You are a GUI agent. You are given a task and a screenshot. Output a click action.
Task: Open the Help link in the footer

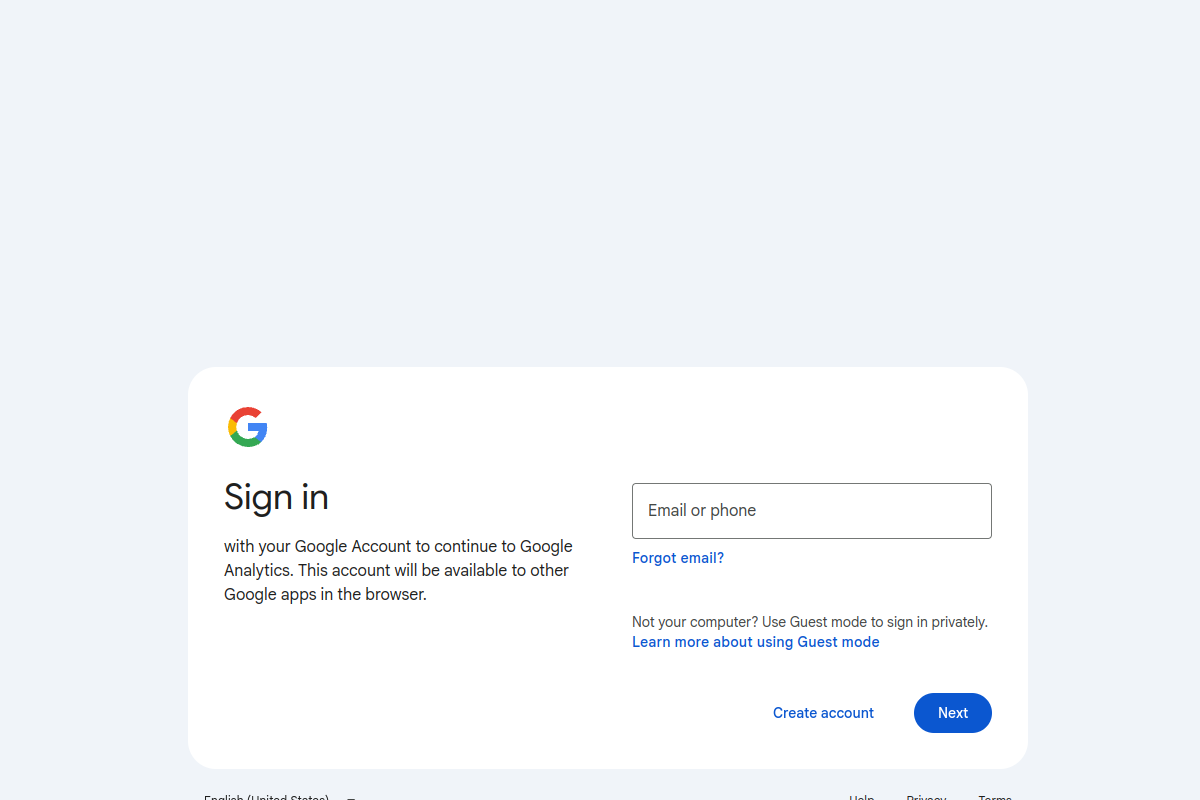861,797
